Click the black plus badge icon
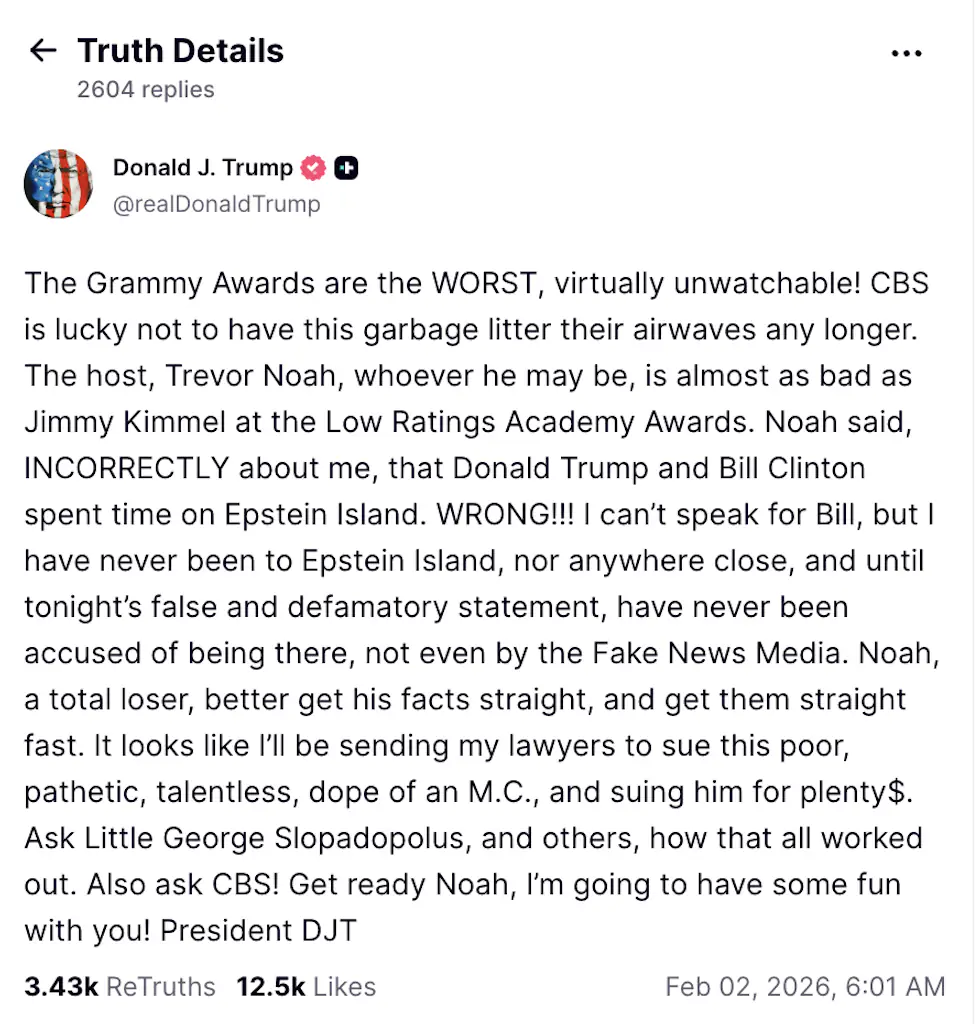Image resolution: width=976 pixels, height=1024 pixels. point(346,168)
